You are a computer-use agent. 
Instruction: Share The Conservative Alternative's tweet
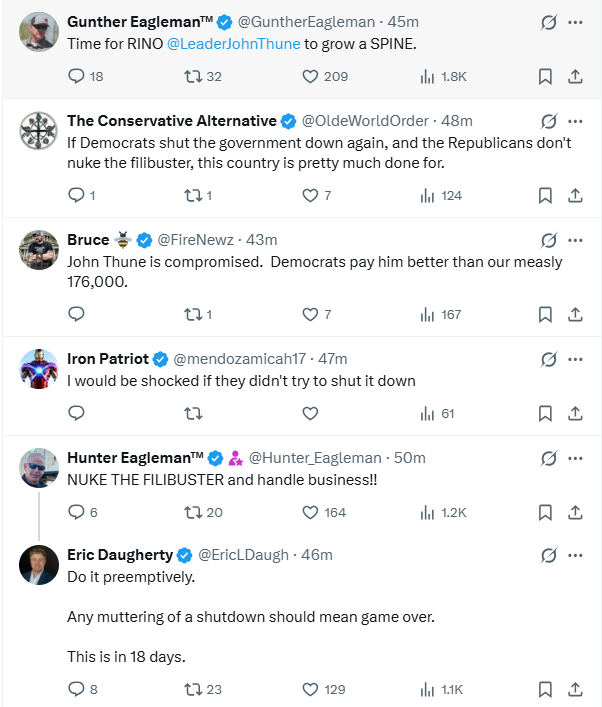575,195
